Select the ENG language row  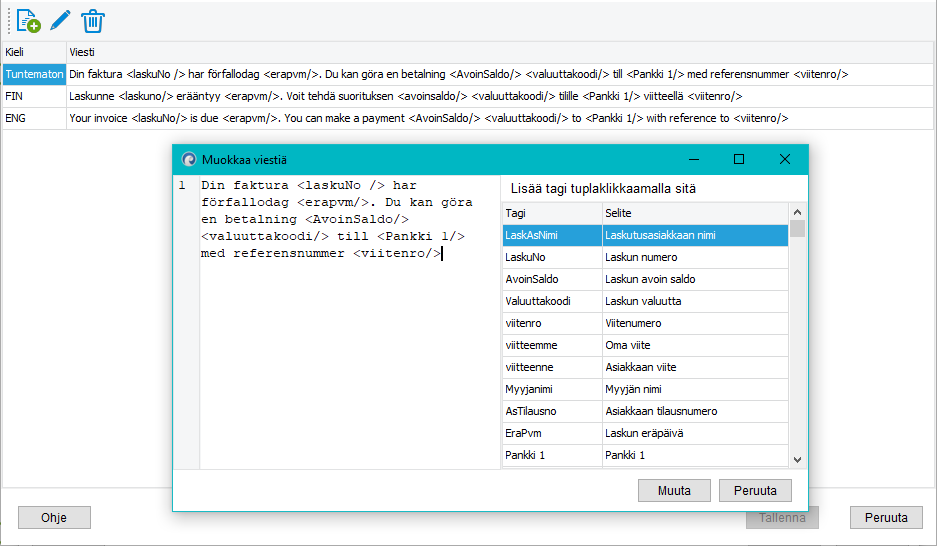point(34,118)
